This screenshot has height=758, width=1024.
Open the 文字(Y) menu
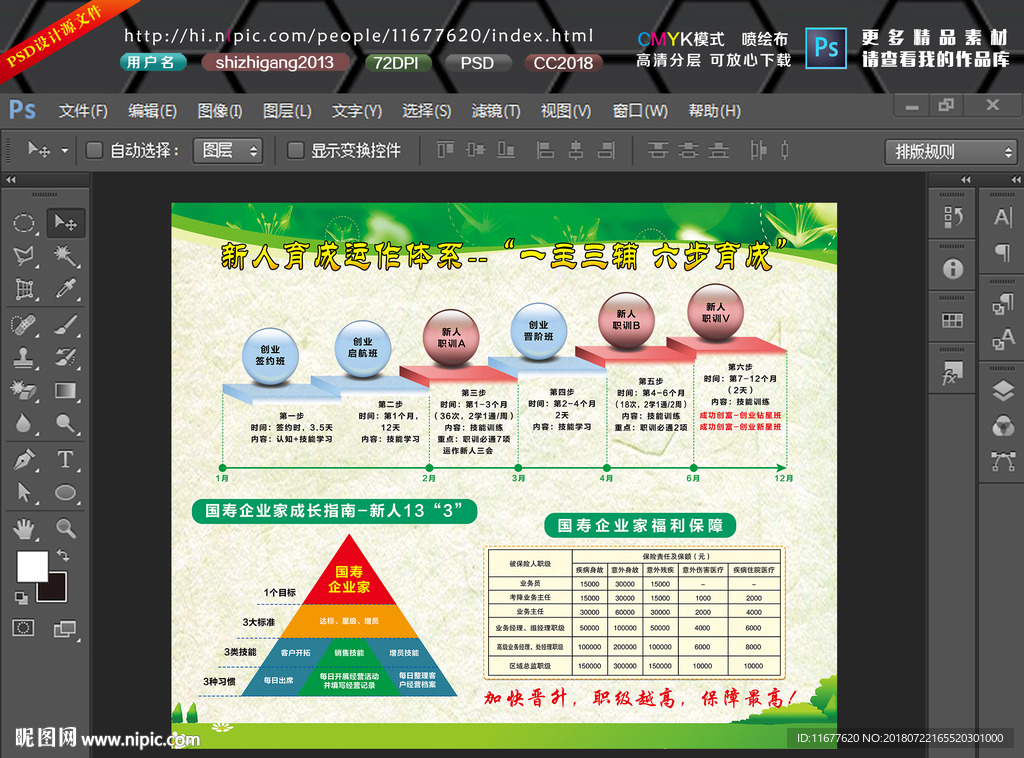357,111
